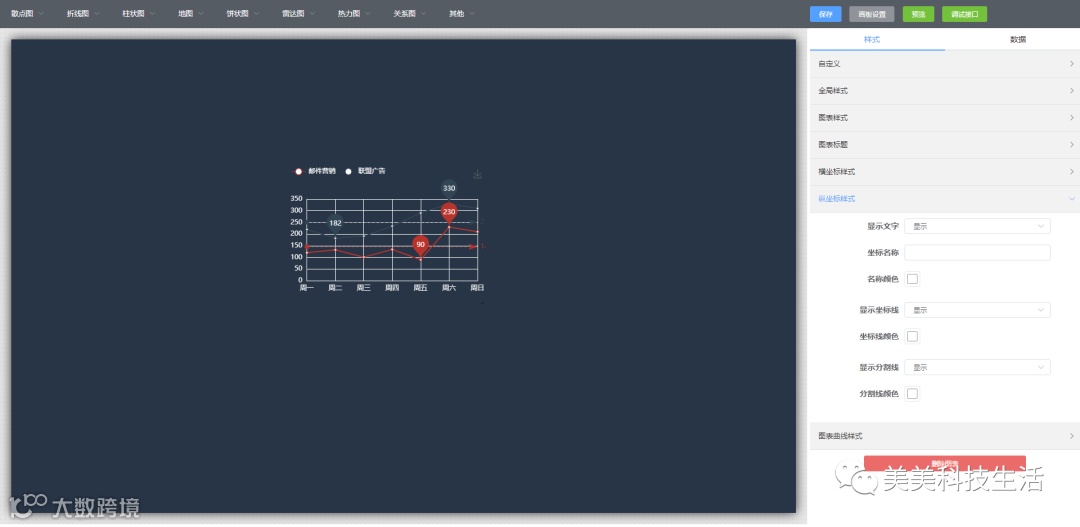Open the 显示分割线 dropdown
This screenshot has width=1080, height=527.
977,367
